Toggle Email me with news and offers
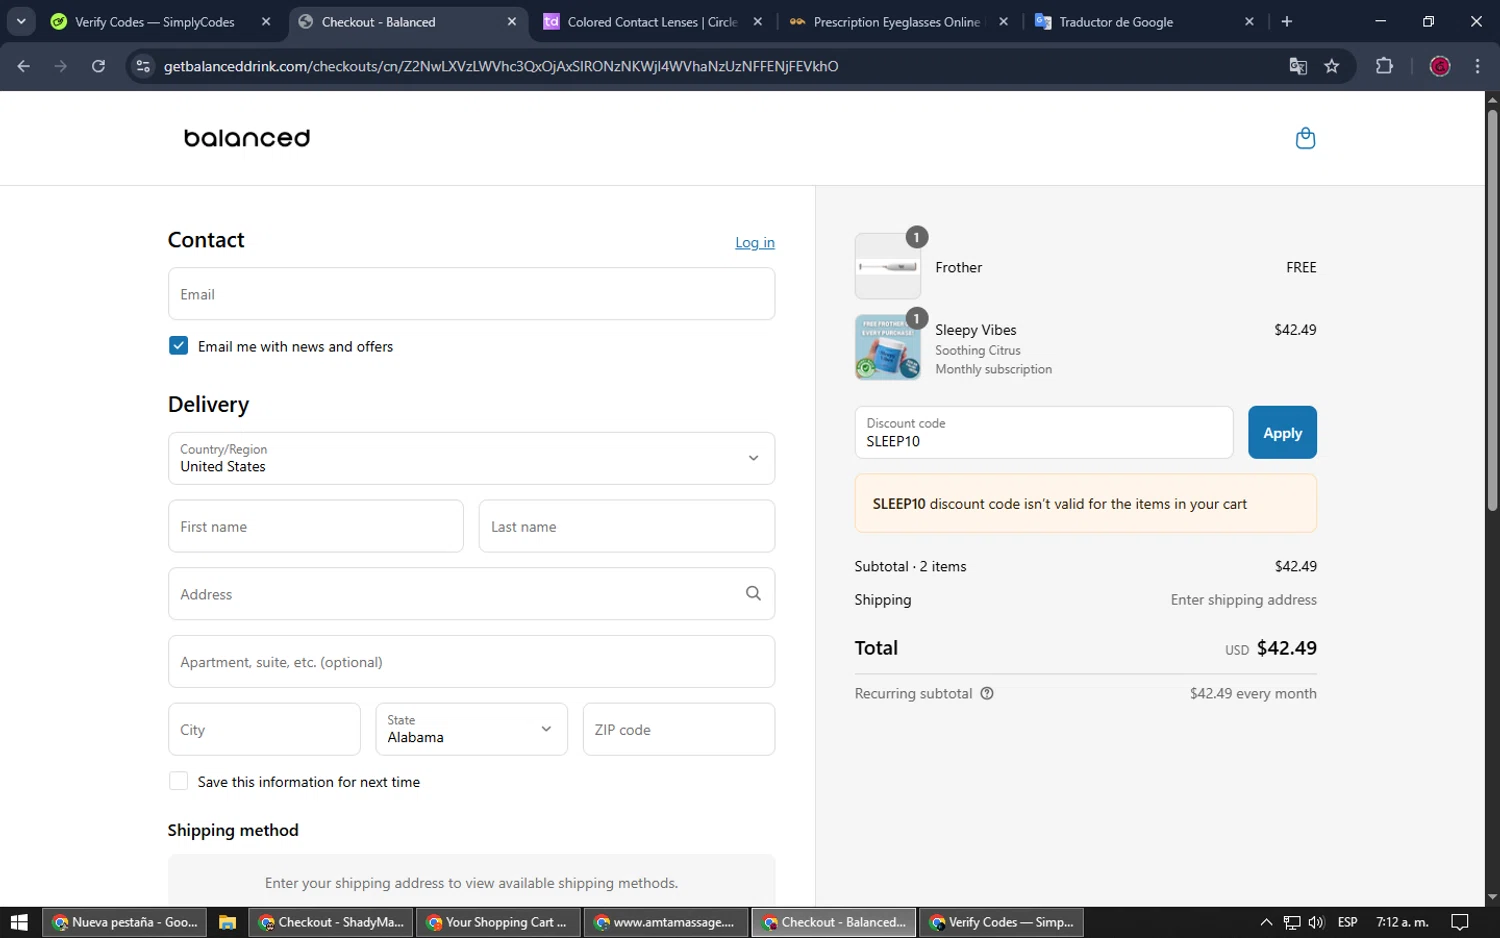 [179, 346]
